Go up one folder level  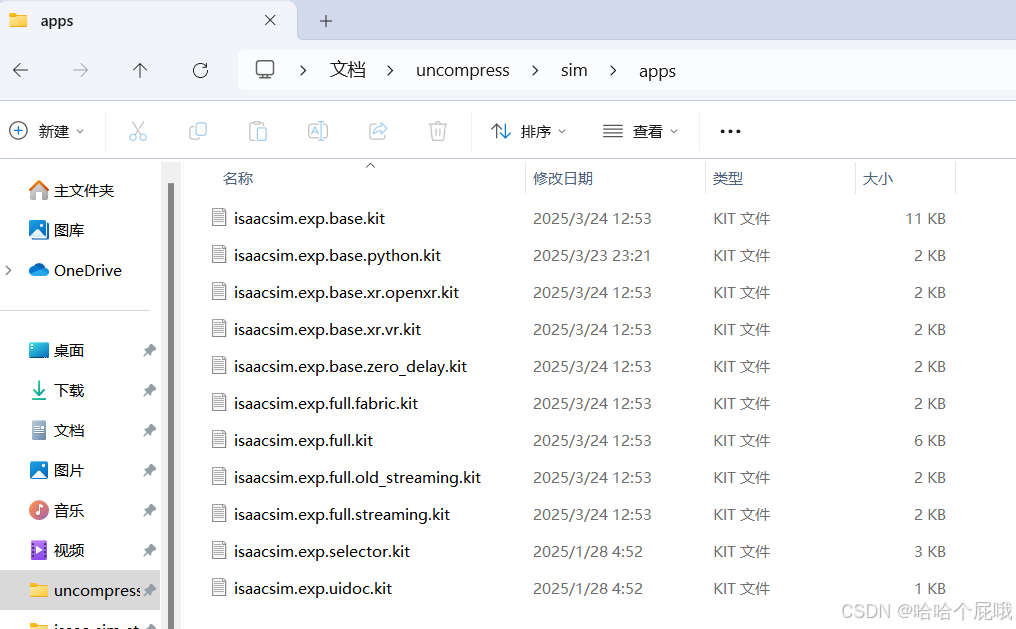[140, 70]
